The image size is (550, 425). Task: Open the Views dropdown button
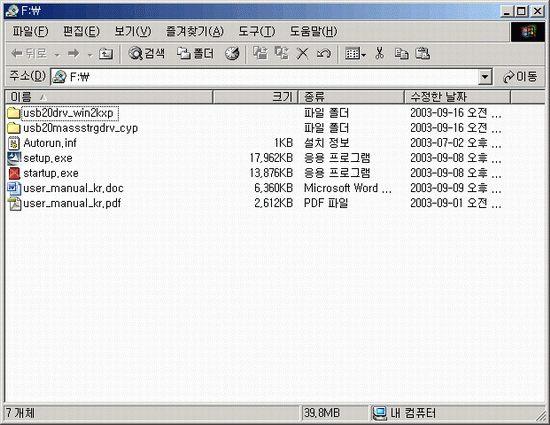click(x=355, y=54)
